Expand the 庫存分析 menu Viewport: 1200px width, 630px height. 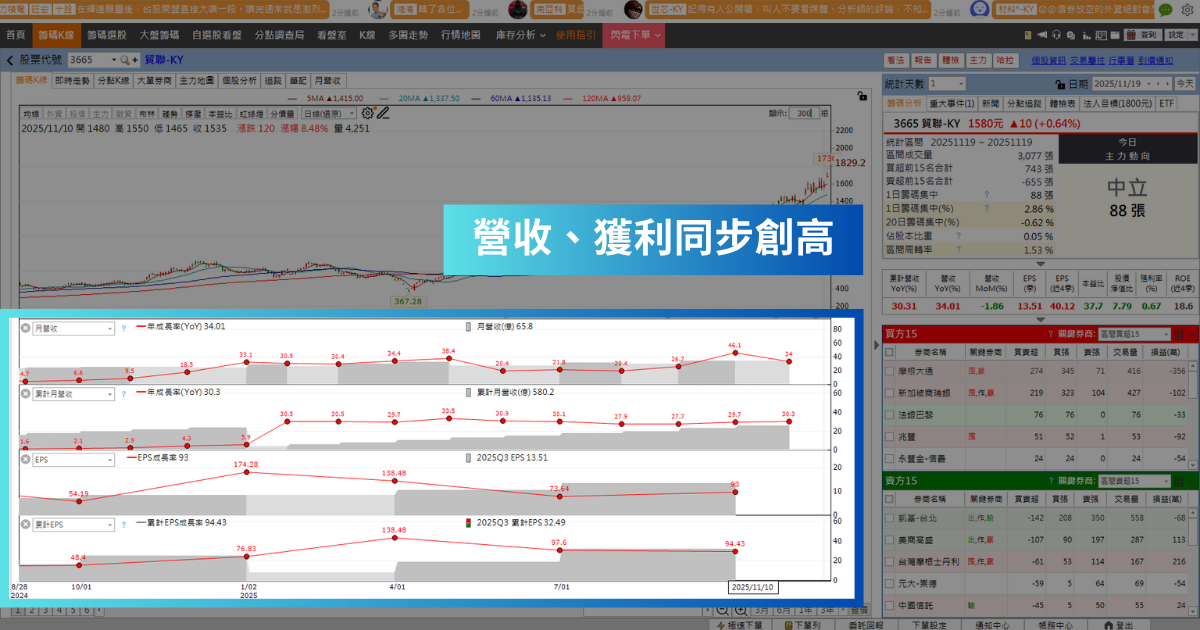(520, 35)
